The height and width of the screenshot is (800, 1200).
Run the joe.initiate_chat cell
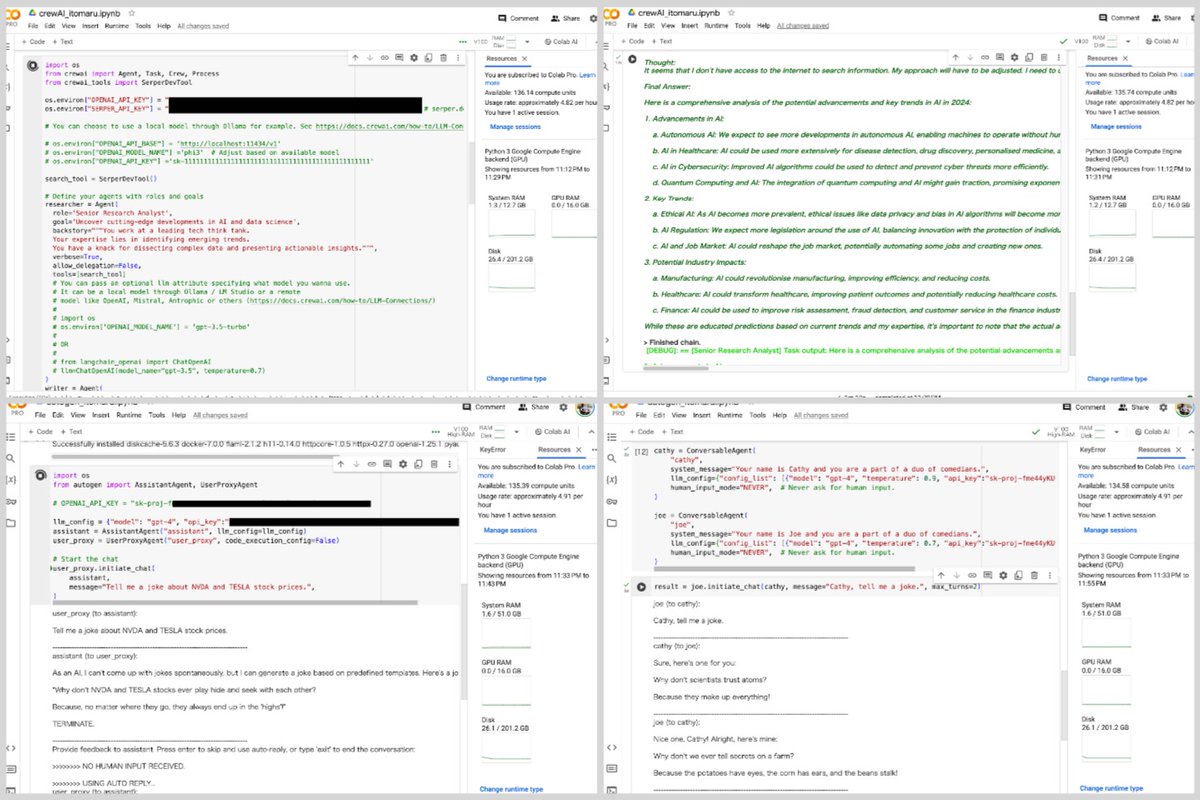click(x=641, y=587)
